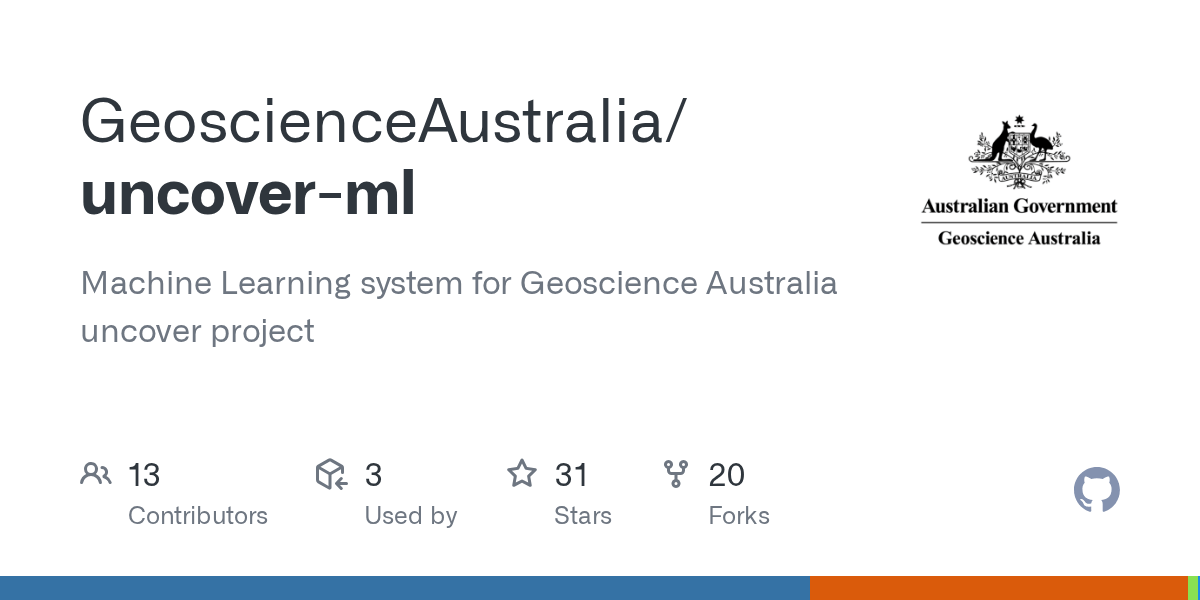Click the Stars star icon
This screenshot has width=1200, height=600.
pyautogui.click(x=522, y=474)
